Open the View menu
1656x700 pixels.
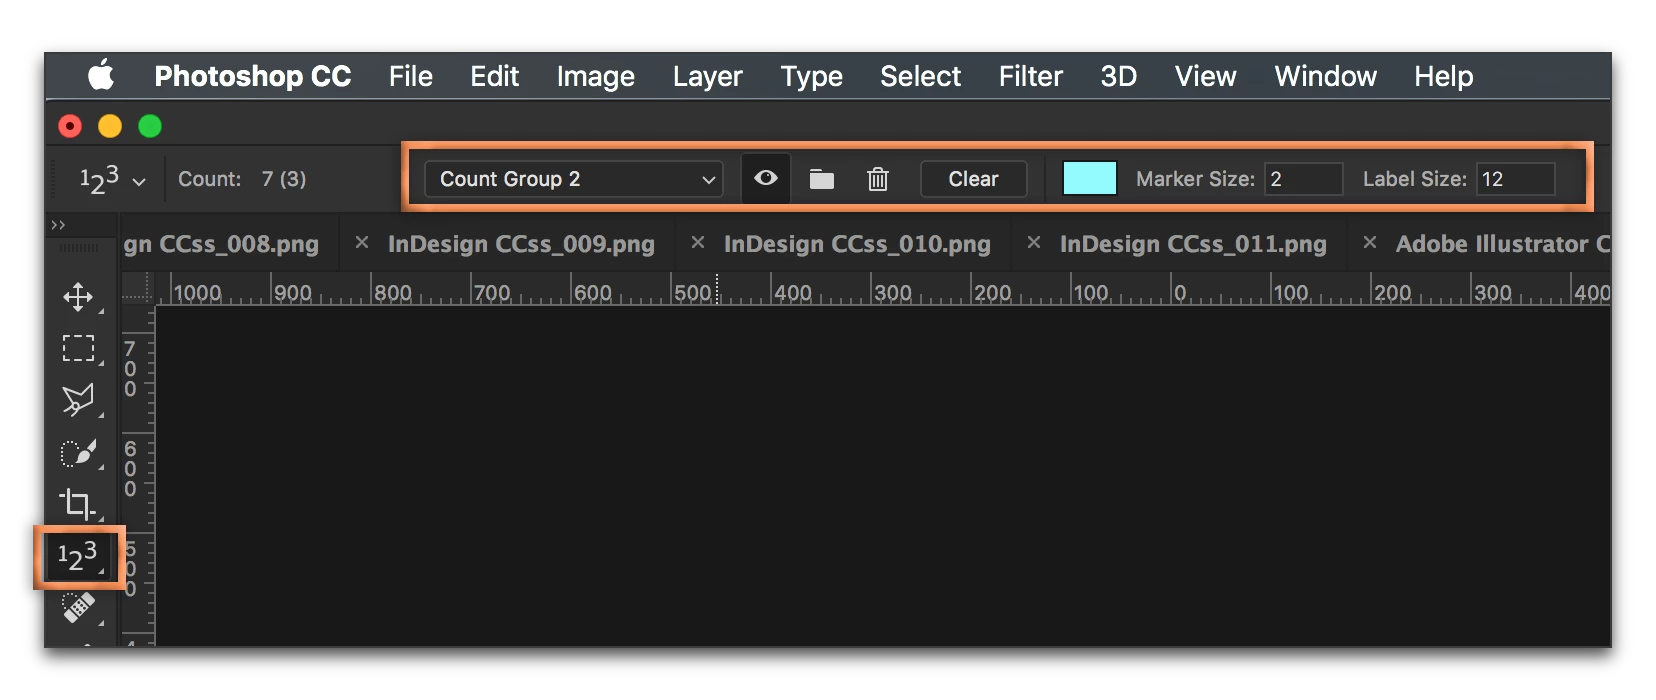pyautogui.click(x=1206, y=76)
